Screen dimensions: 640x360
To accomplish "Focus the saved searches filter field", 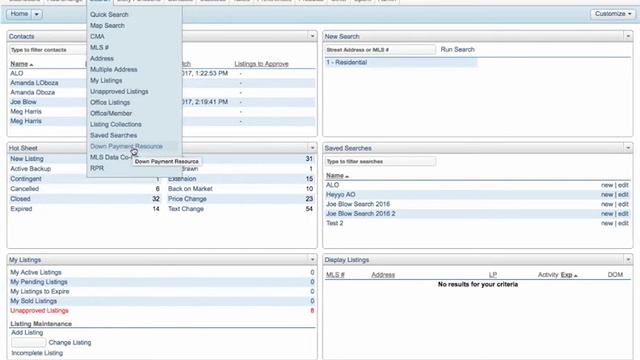I will (380, 162).
